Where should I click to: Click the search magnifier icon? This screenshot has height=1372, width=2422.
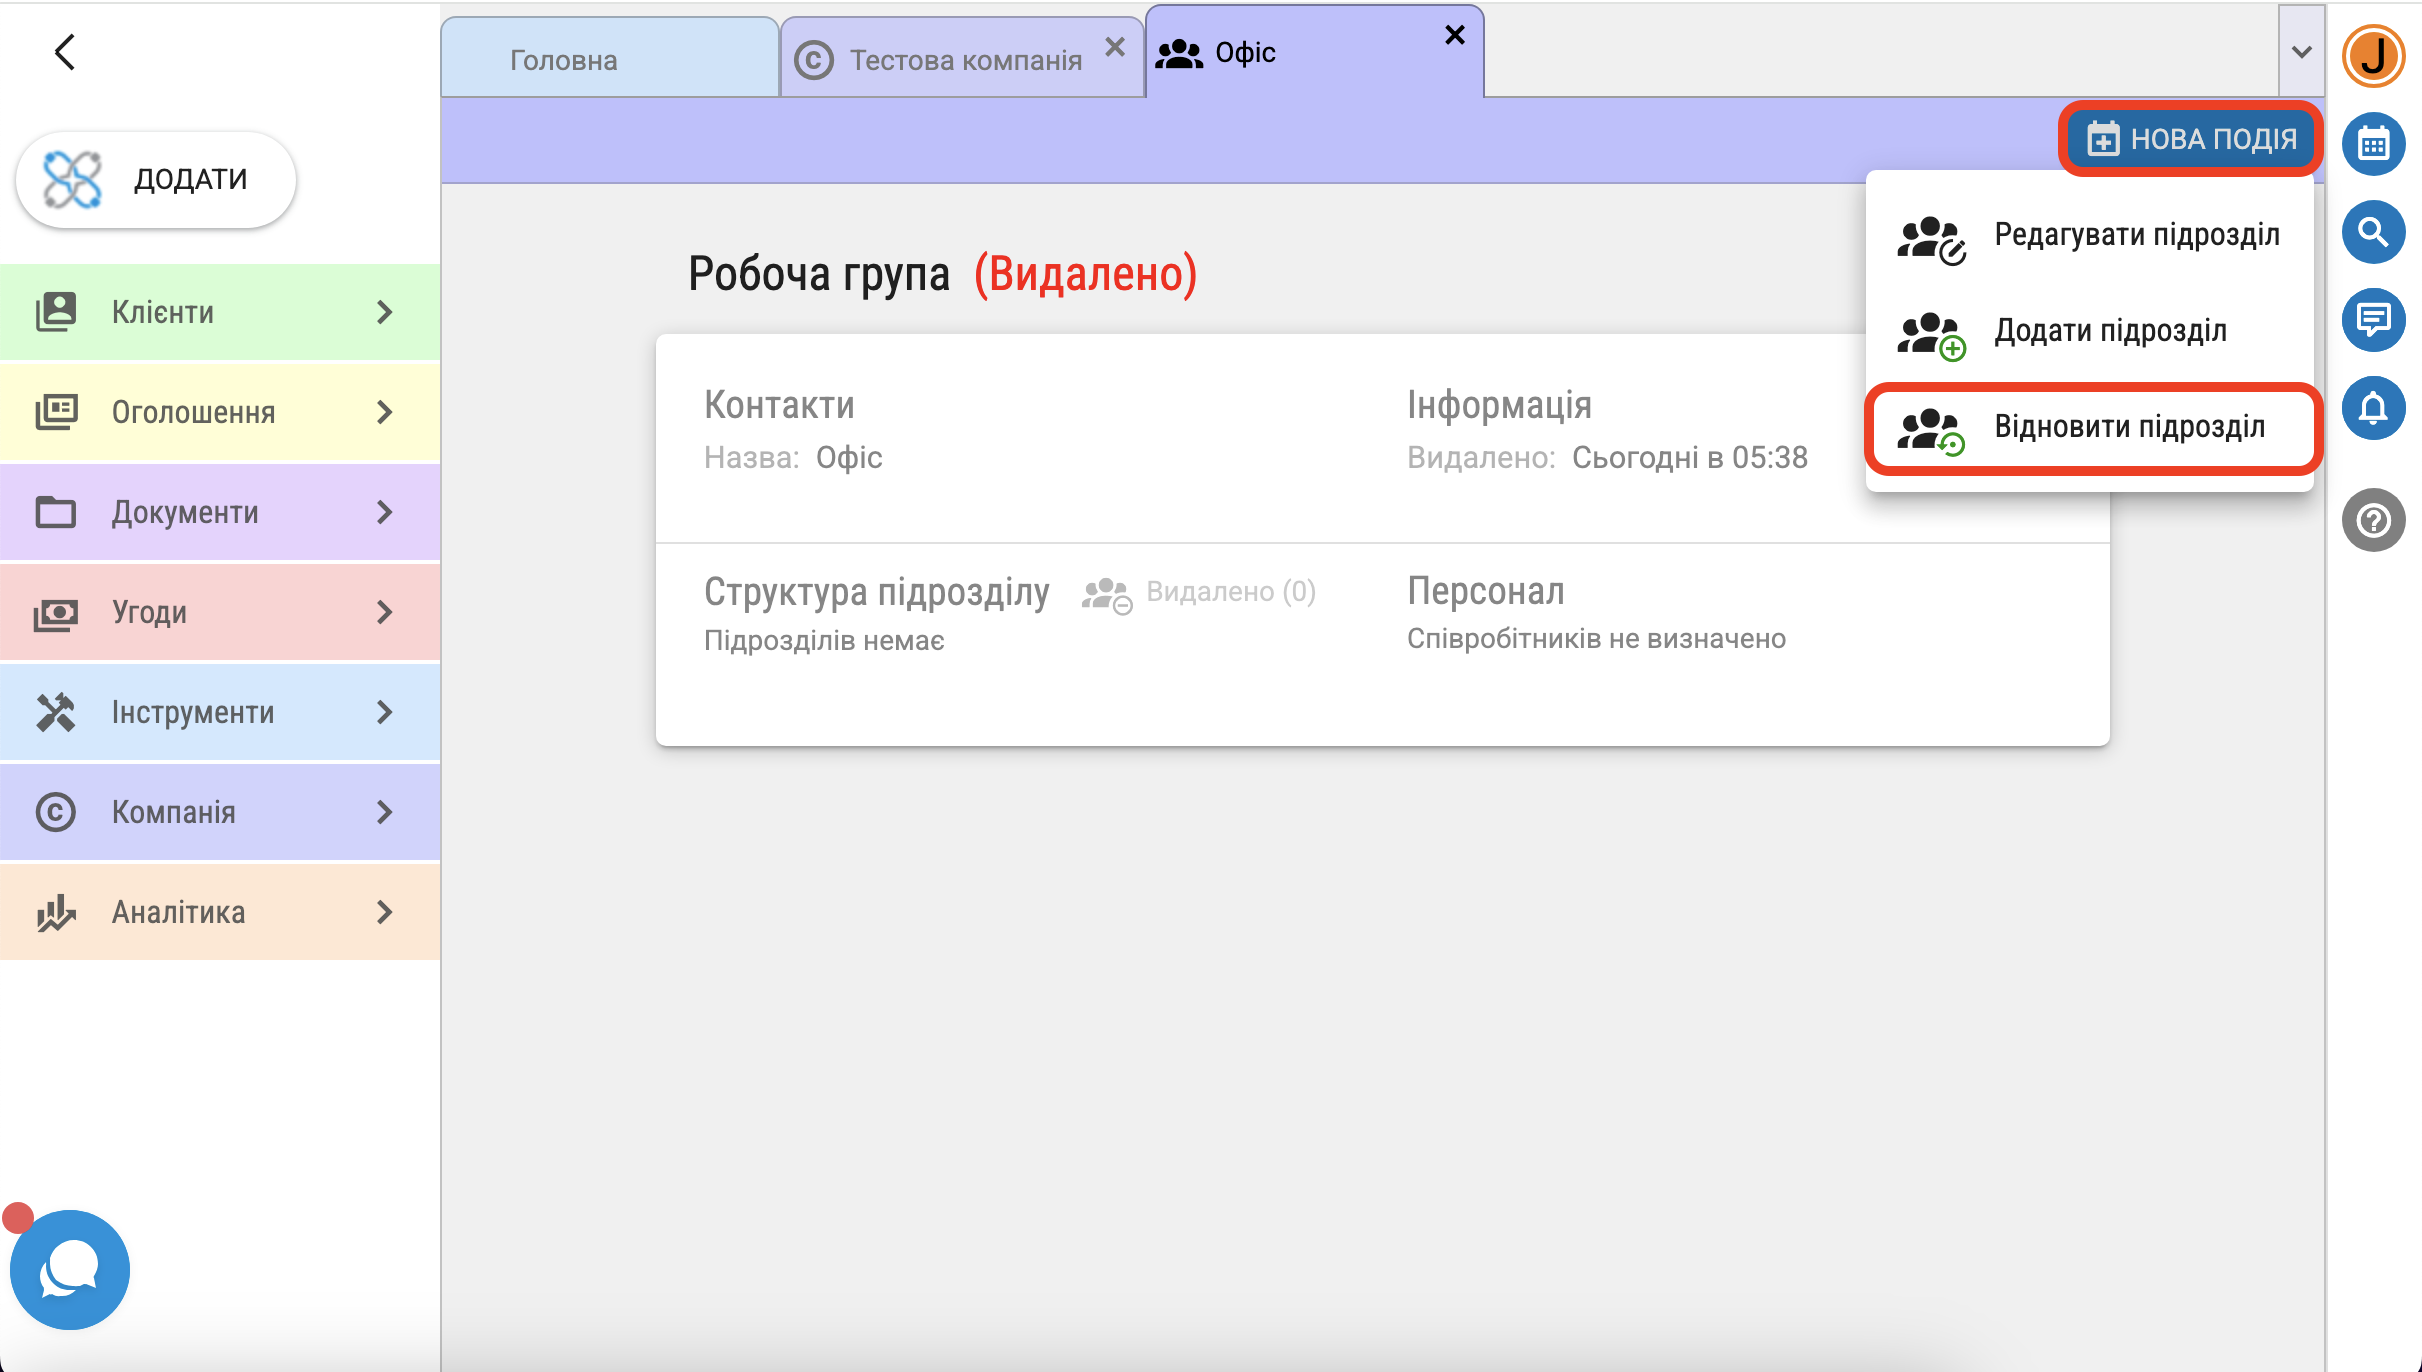point(2373,232)
